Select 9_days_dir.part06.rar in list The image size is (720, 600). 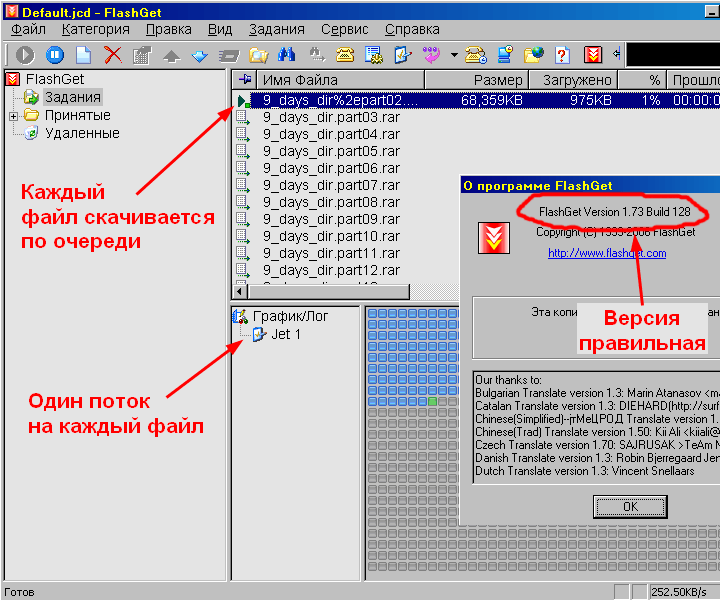tap(331, 168)
